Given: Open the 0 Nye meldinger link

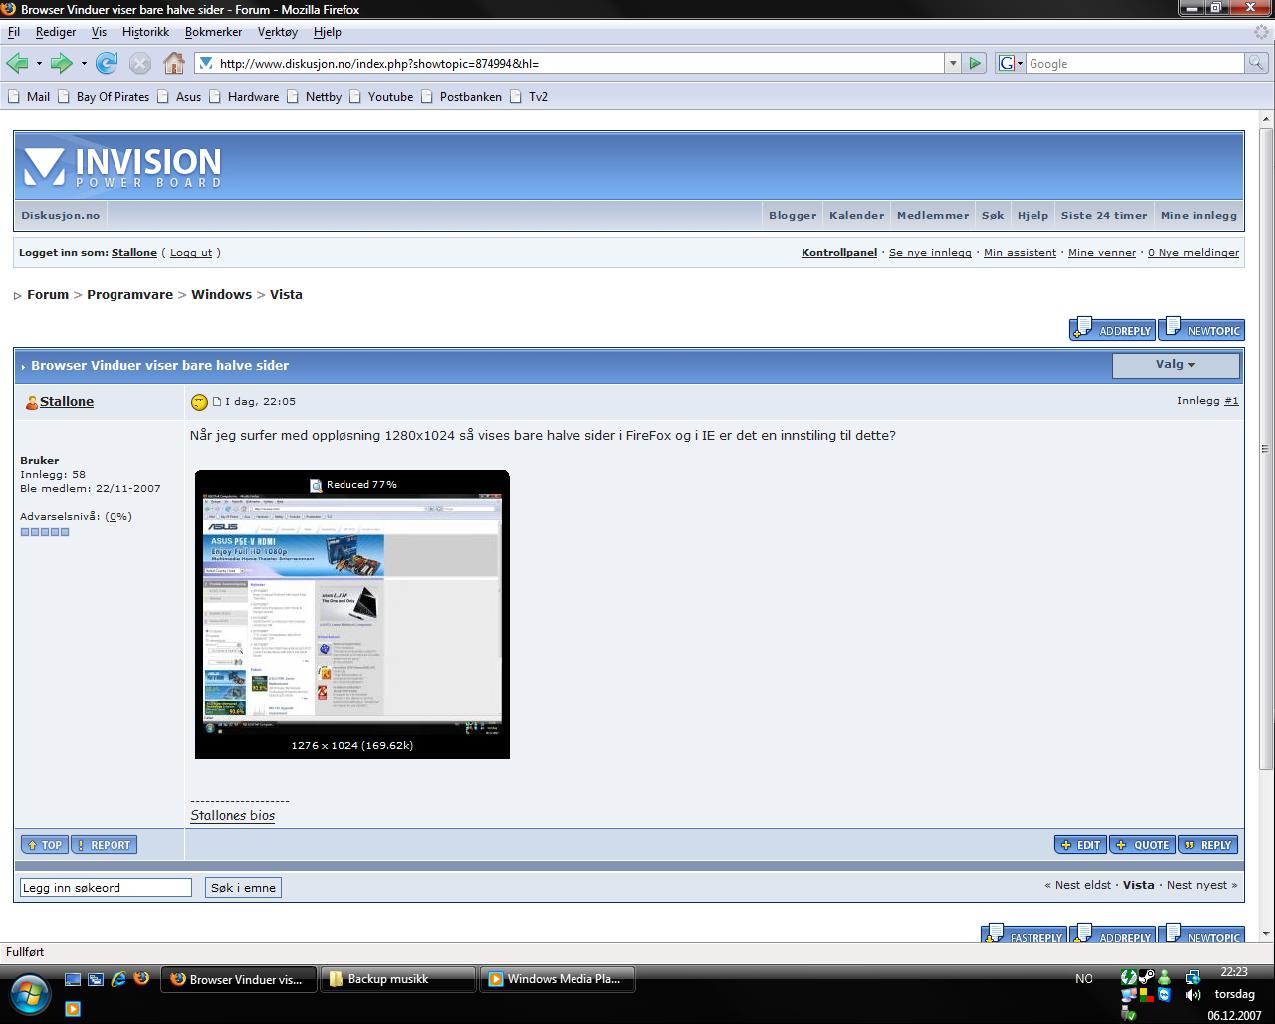Looking at the screenshot, I should pos(1193,253).
